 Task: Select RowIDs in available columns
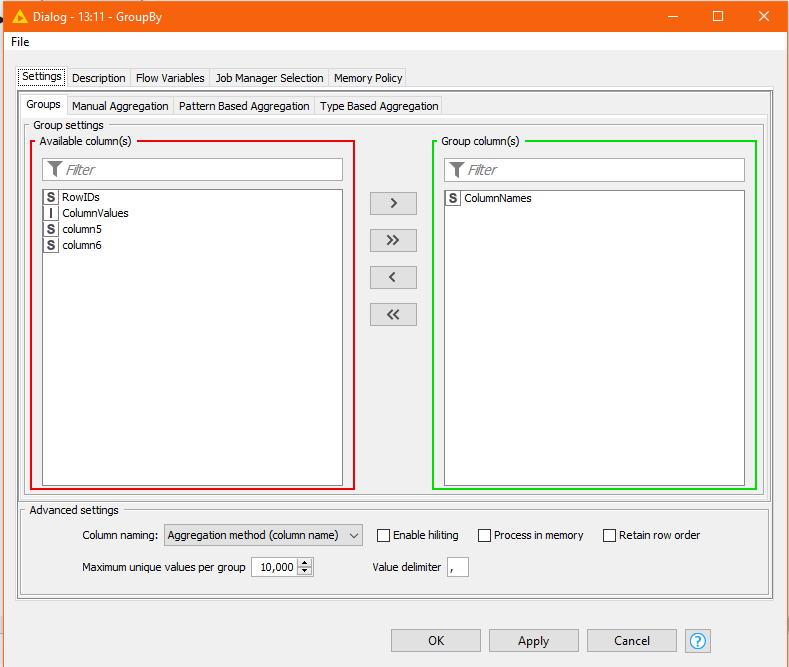192,197
